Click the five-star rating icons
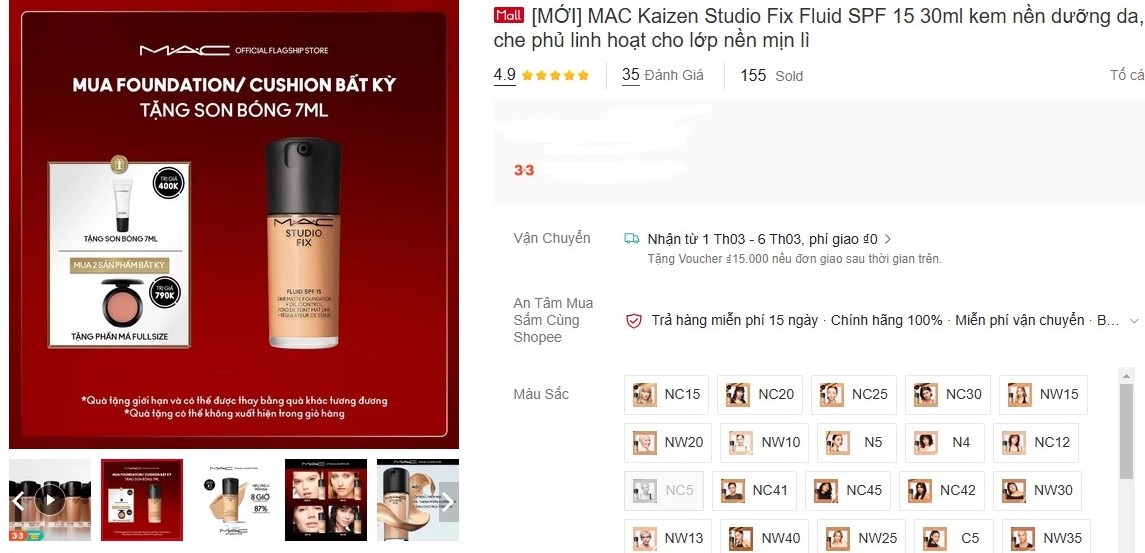1145x553 pixels. (556, 75)
